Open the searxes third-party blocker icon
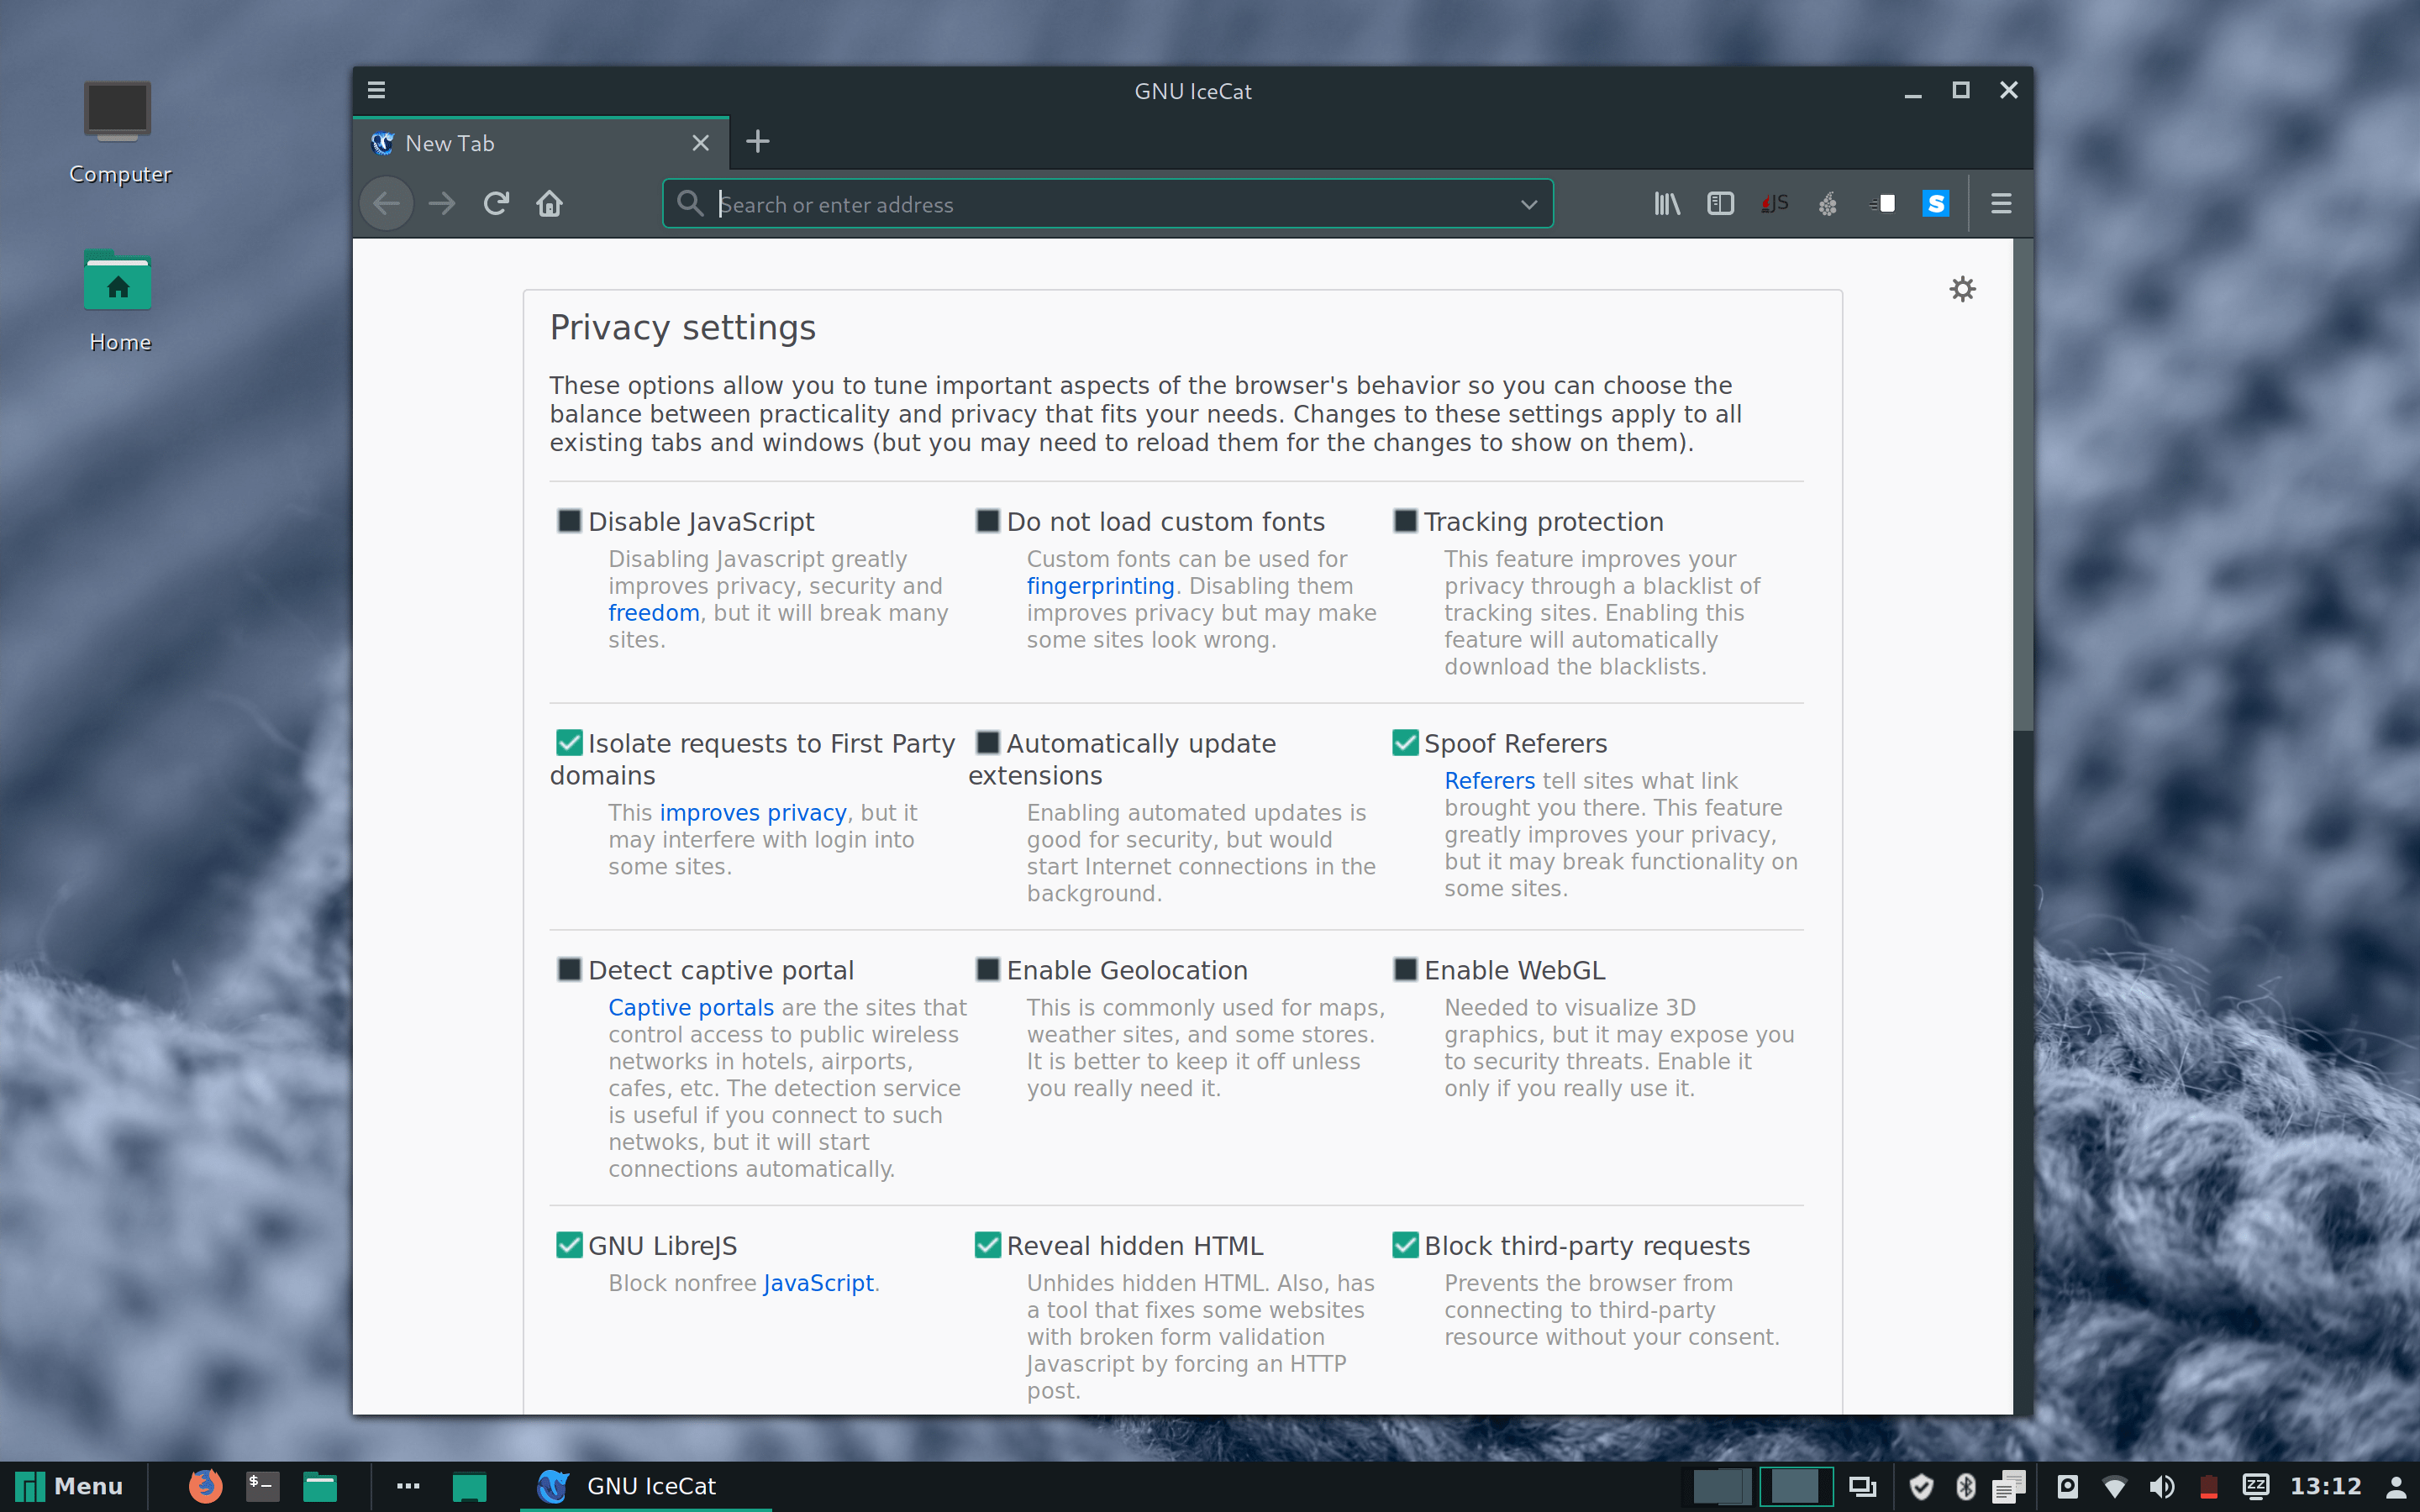Viewport: 2420px width, 1512px height. [1882, 204]
